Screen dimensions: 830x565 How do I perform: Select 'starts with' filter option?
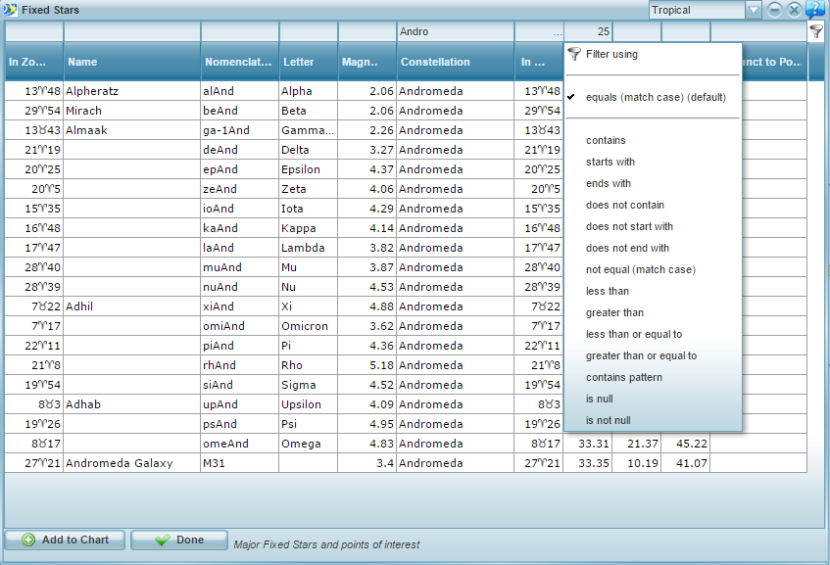point(610,162)
